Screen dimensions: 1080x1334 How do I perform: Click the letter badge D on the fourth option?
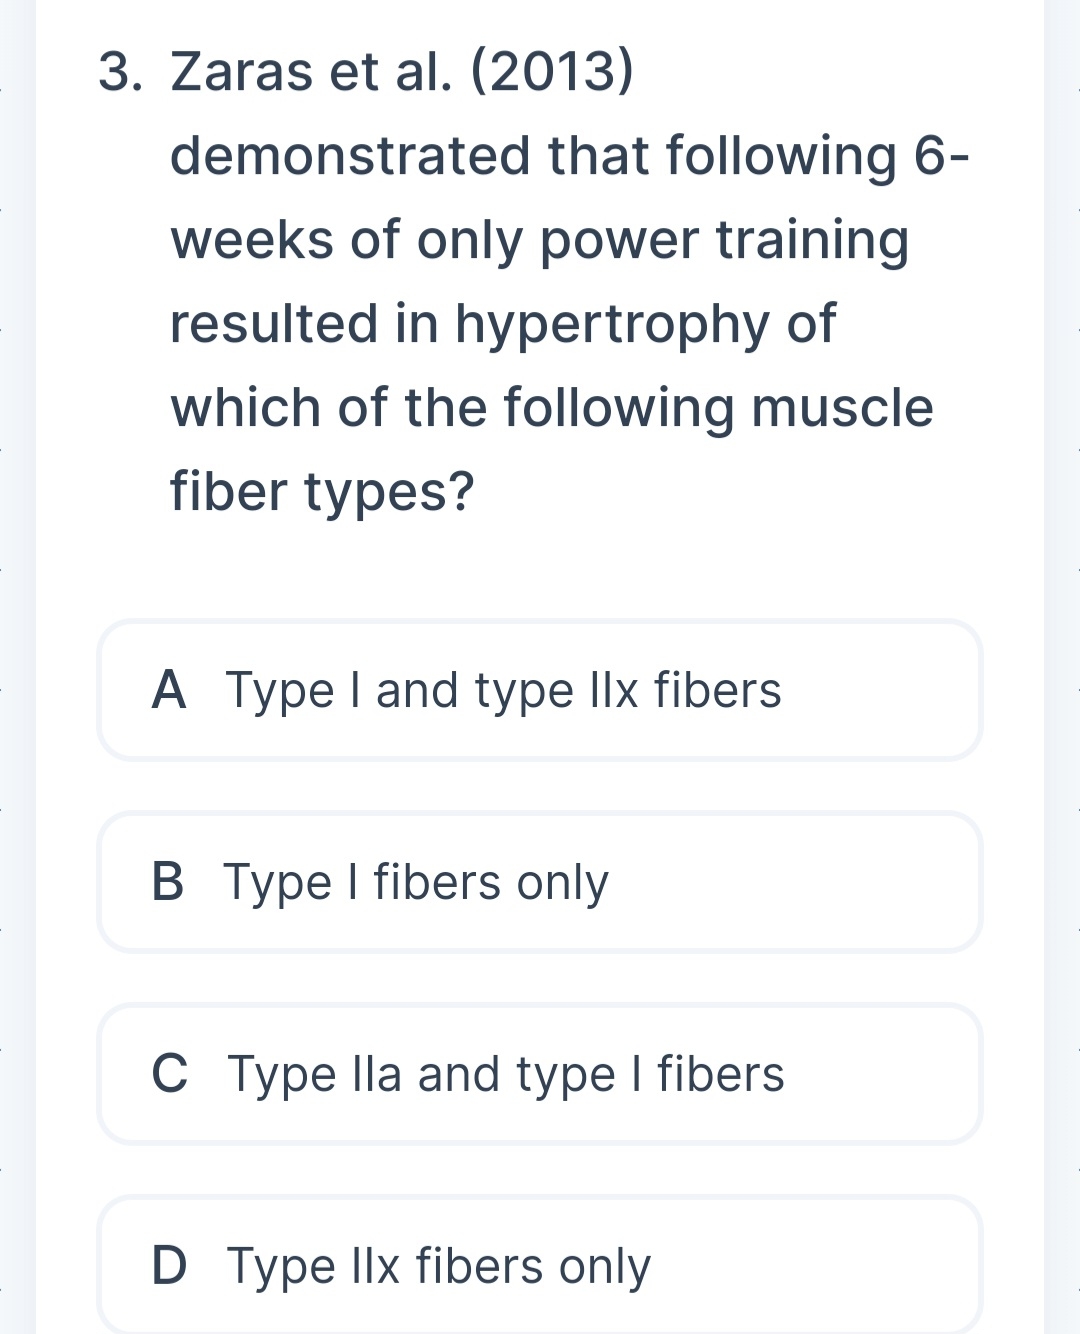tap(170, 1265)
